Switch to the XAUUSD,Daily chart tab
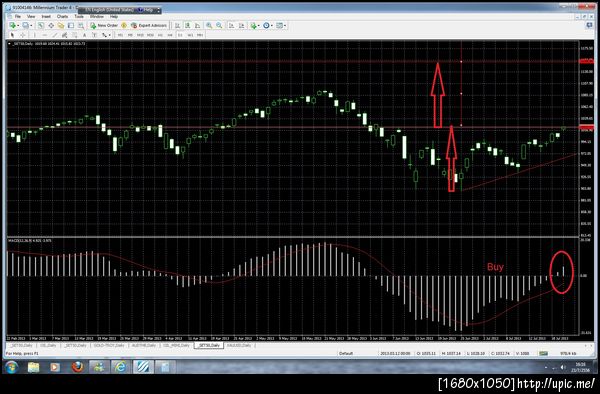Image resolution: width=600 pixels, height=394 pixels. pos(240,345)
